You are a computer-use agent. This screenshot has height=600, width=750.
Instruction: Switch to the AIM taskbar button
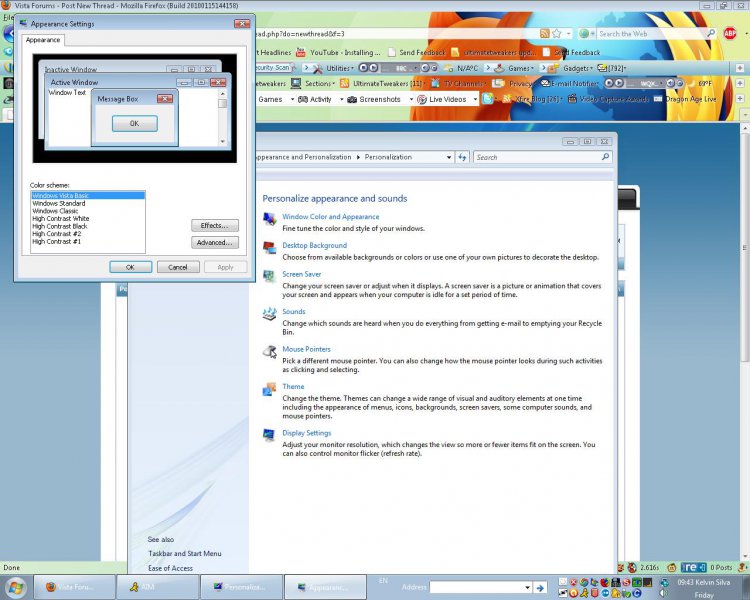(158, 587)
